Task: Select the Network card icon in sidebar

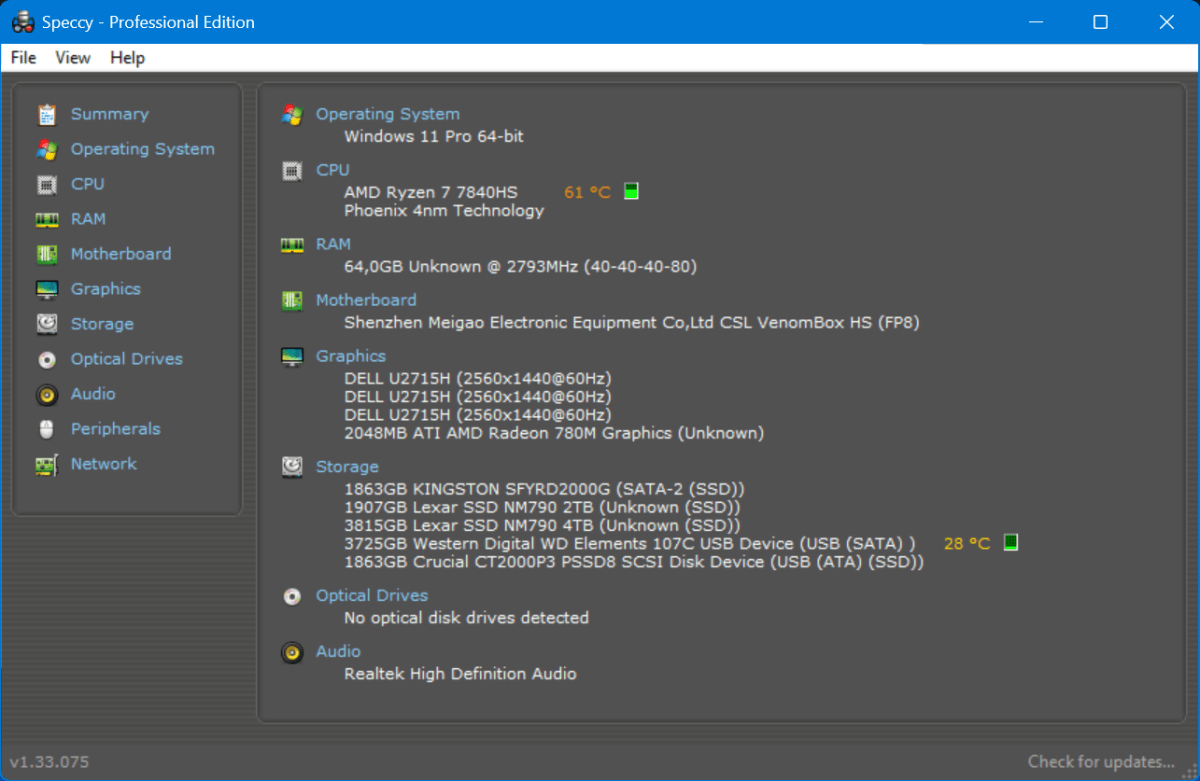Action: [47, 465]
